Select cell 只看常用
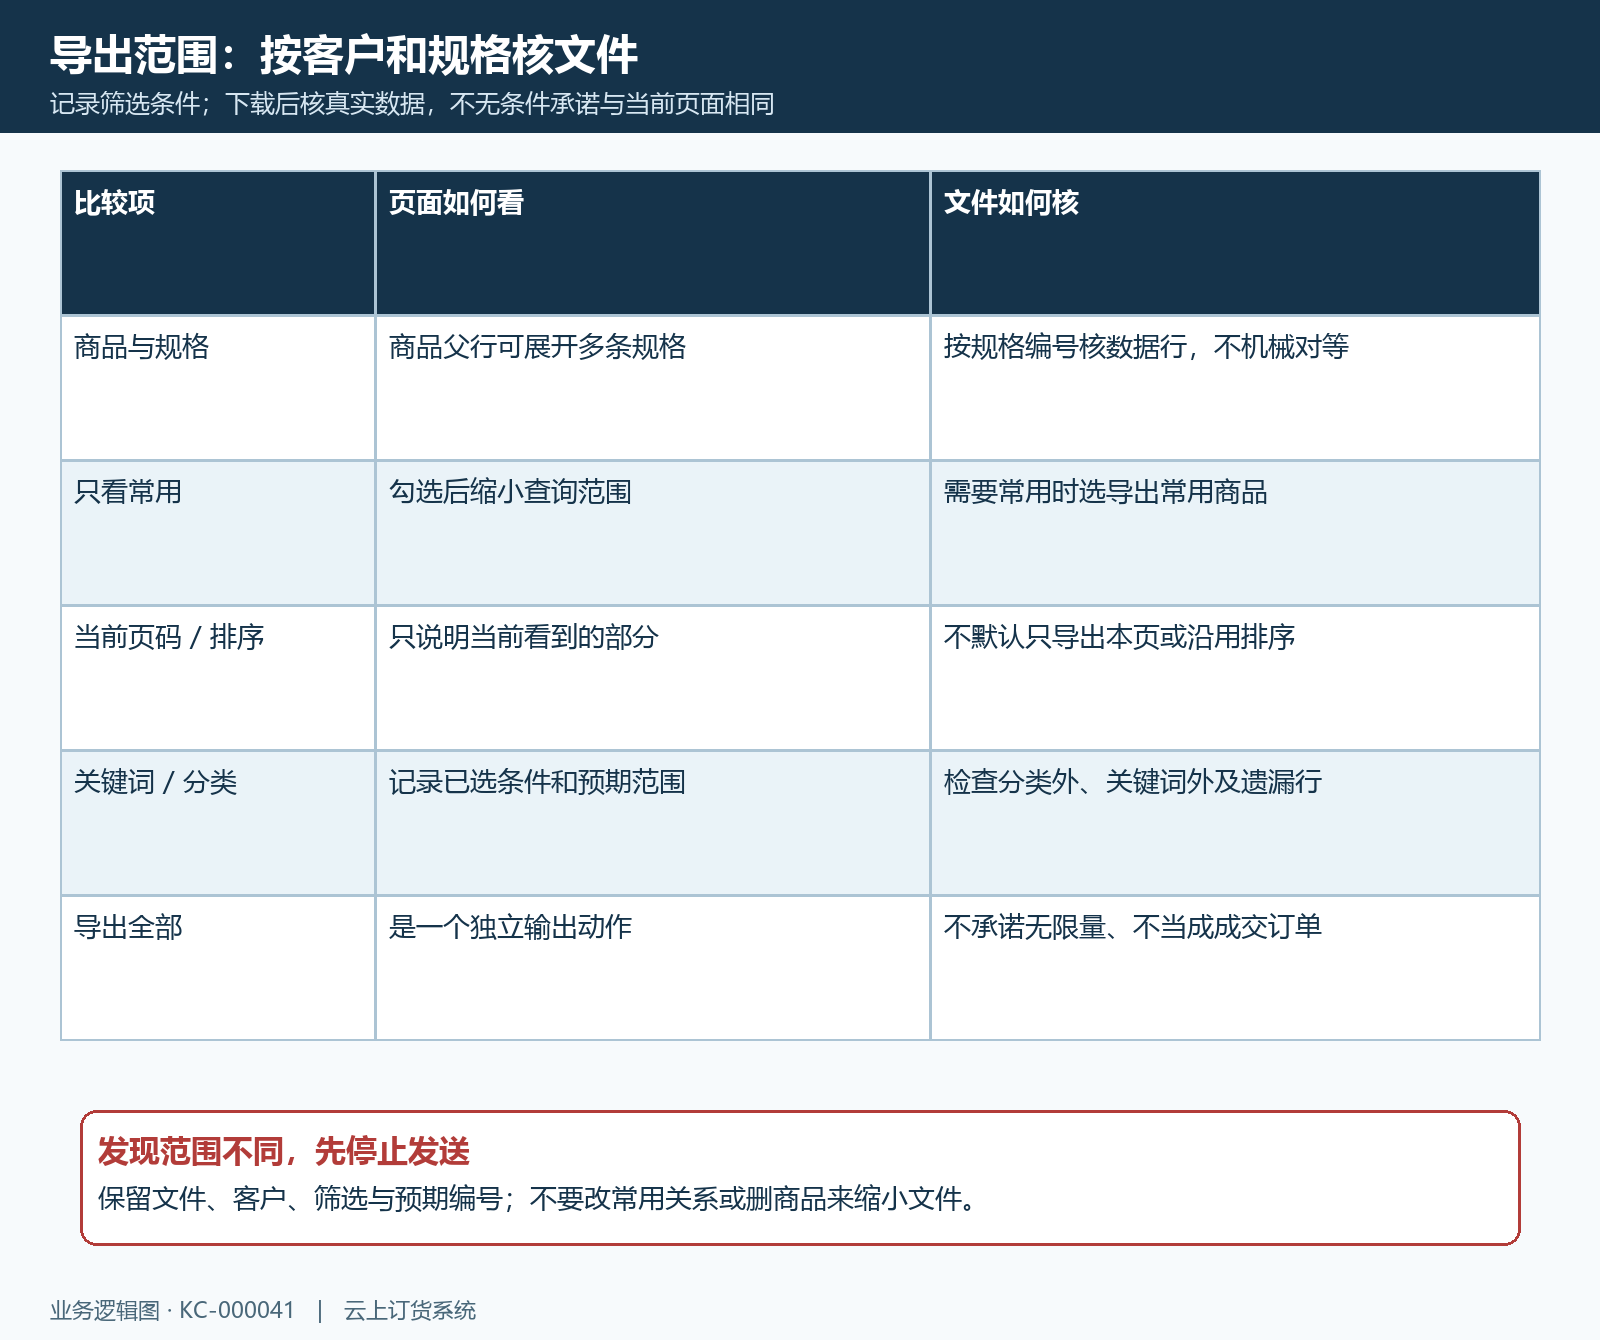Image resolution: width=1600 pixels, height=1340 pixels. [218, 533]
